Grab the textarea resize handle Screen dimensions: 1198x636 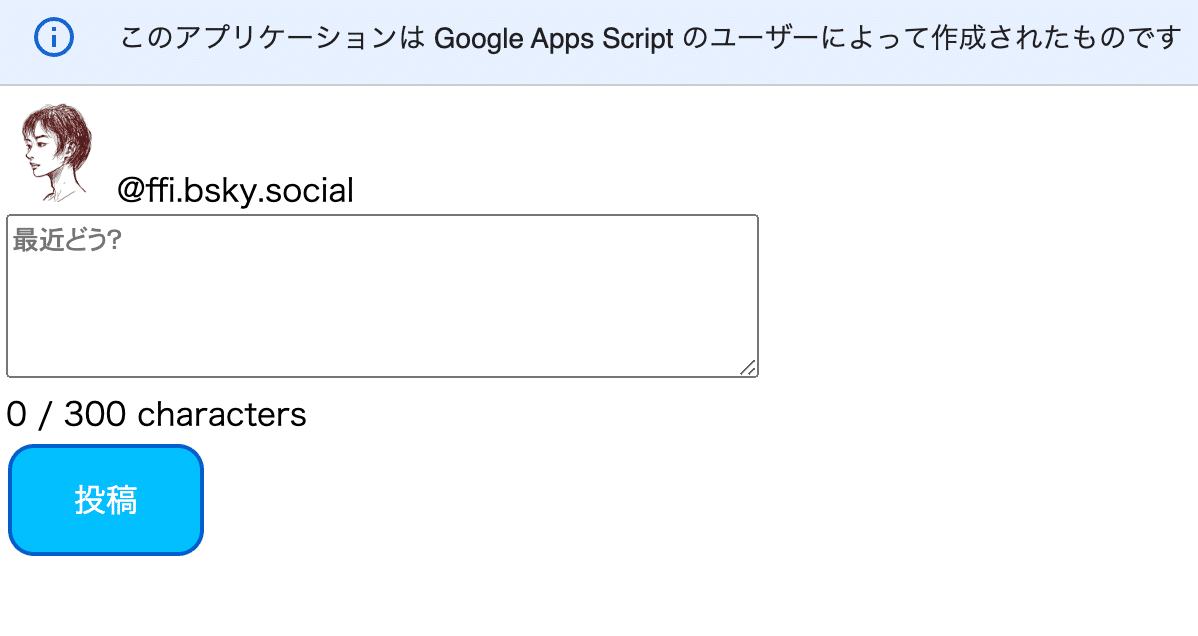748,368
